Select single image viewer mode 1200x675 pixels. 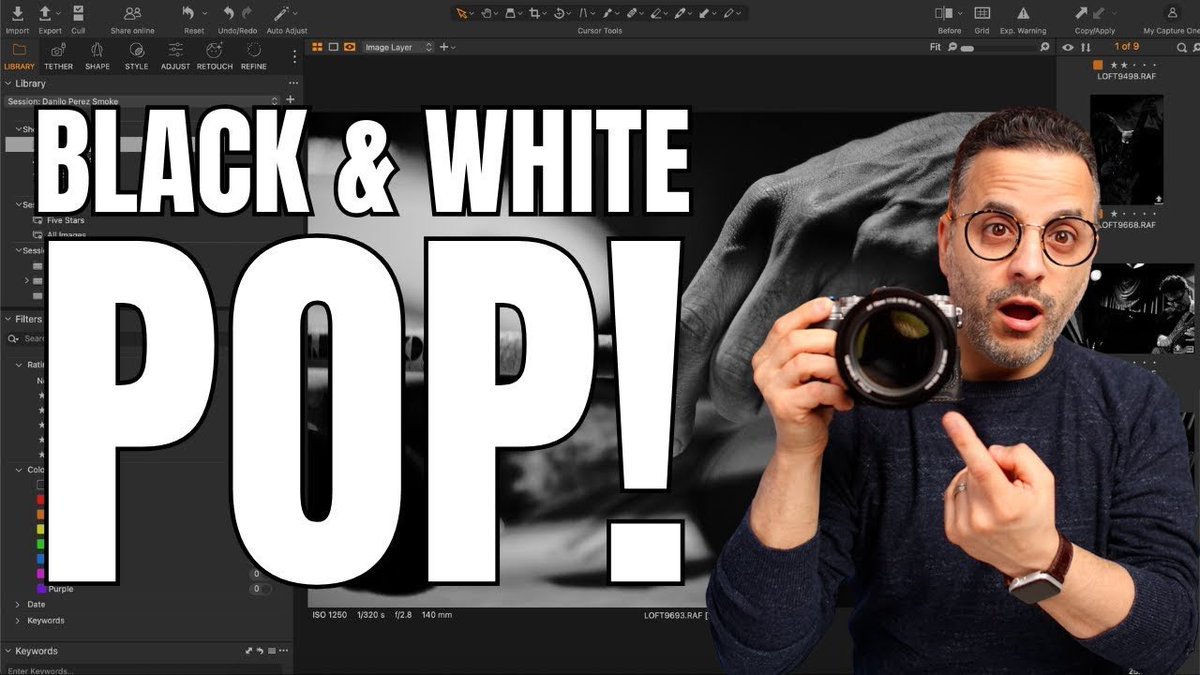pyautogui.click(x=333, y=47)
